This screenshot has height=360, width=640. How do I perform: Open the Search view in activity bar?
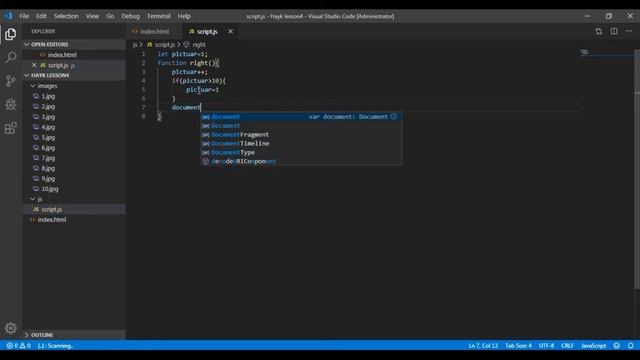(x=11, y=58)
